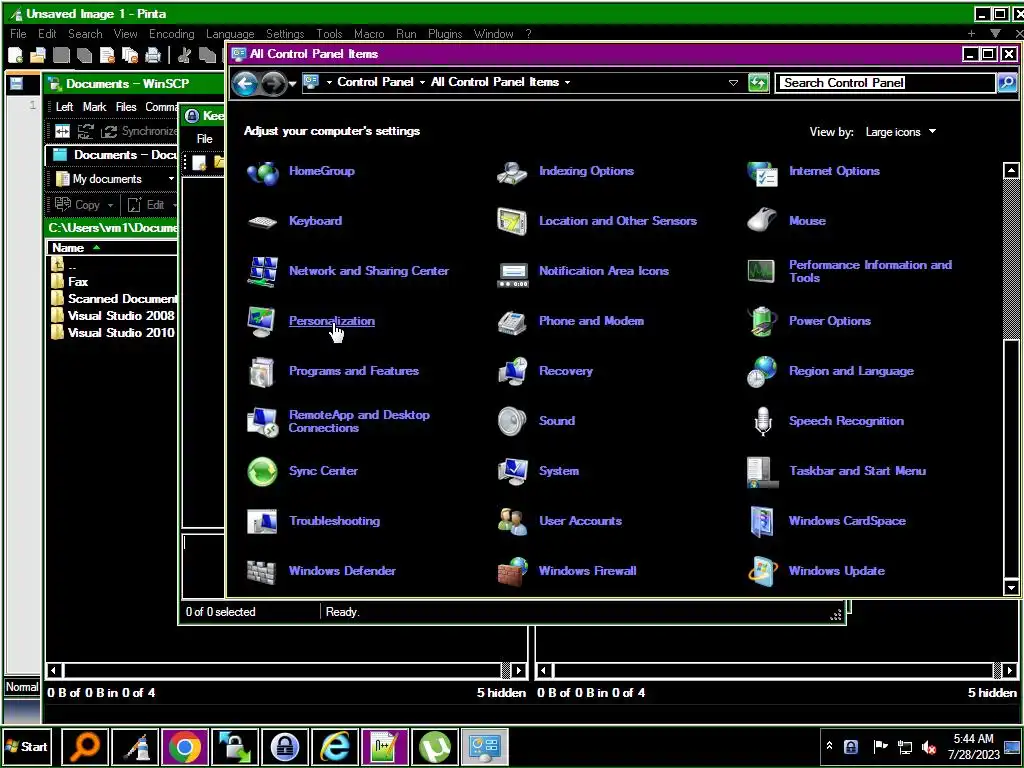Open Internet Explorer from the taskbar

334,747
